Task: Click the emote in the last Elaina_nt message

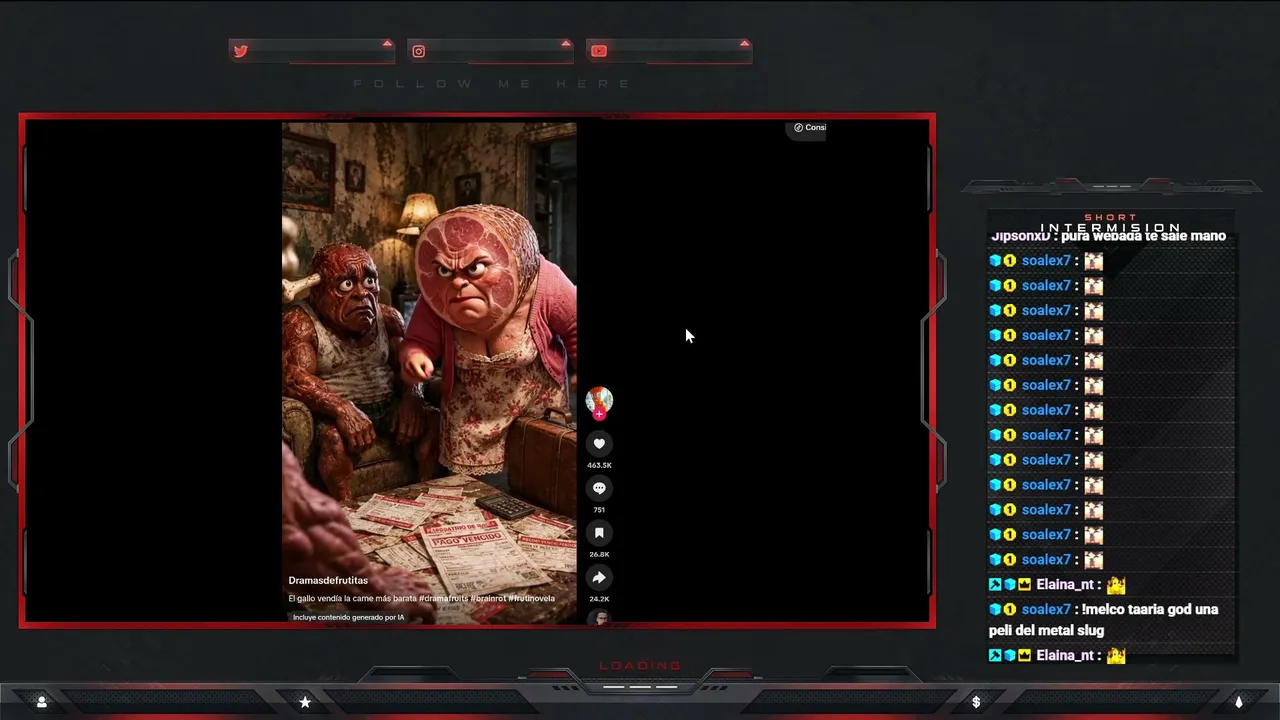Action: (x=1116, y=655)
